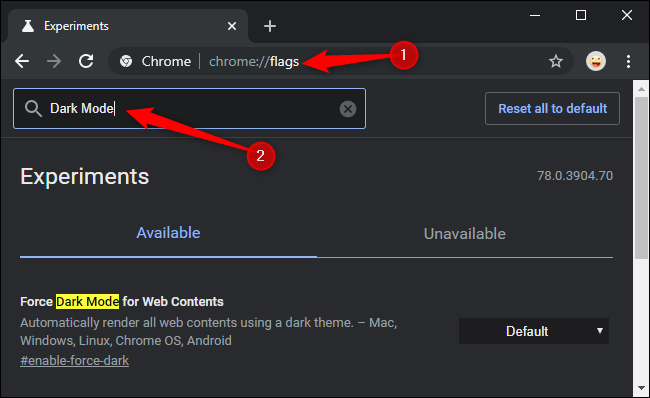The height and width of the screenshot is (398, 650).
Task: Reload the page with the refresh icon
Action: click(86, 61)
